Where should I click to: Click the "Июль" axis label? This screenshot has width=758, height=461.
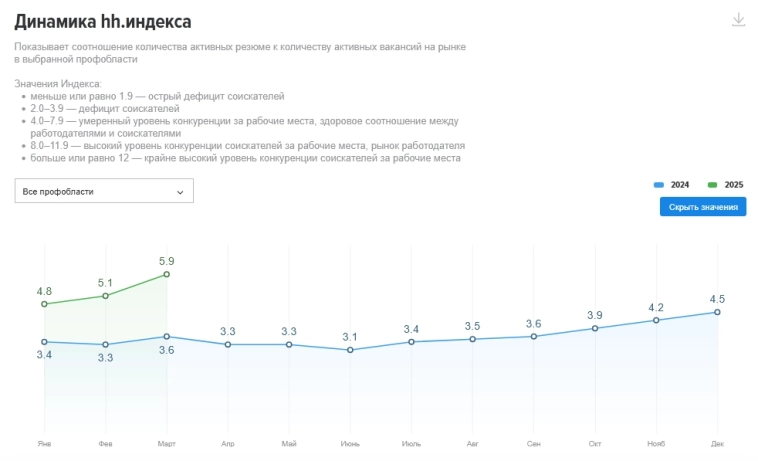pos(411,442)
